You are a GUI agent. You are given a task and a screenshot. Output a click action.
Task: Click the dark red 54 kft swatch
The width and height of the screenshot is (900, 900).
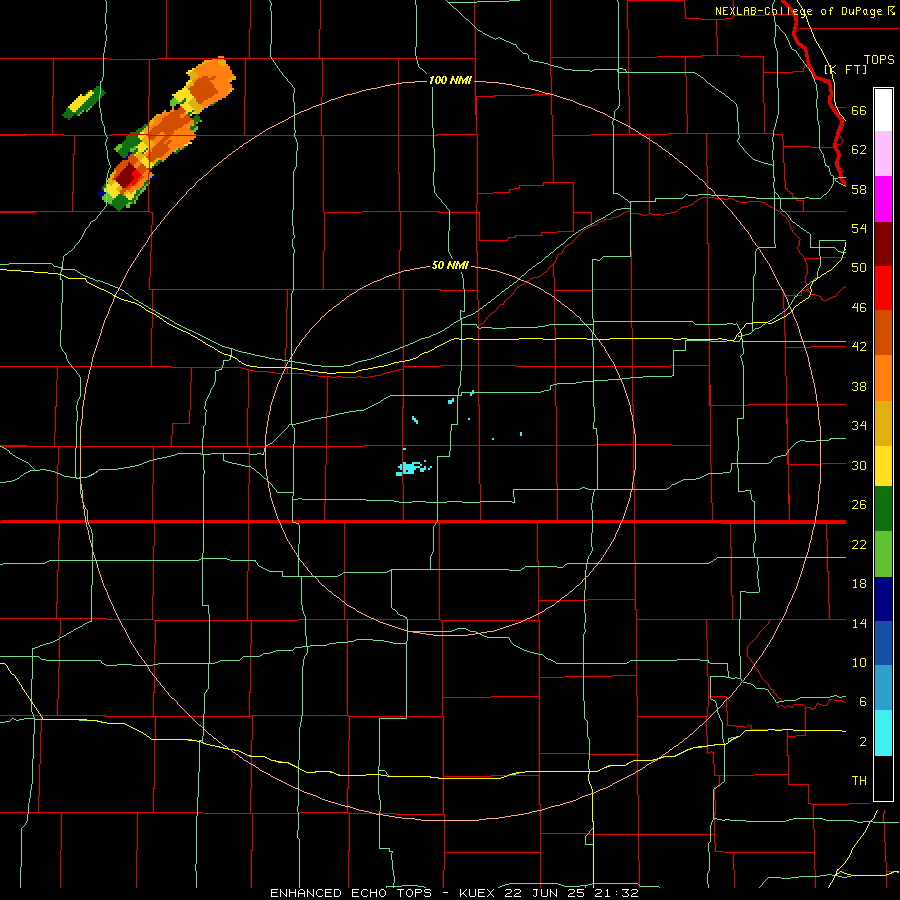883,244
